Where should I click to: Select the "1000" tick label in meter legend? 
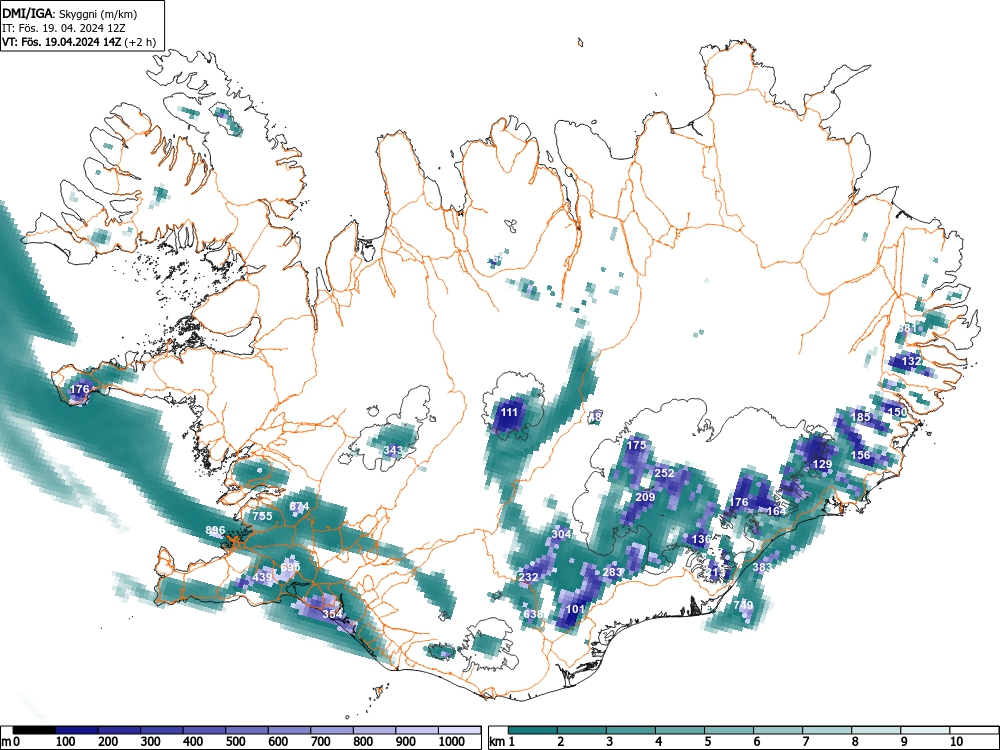(452, 742)
